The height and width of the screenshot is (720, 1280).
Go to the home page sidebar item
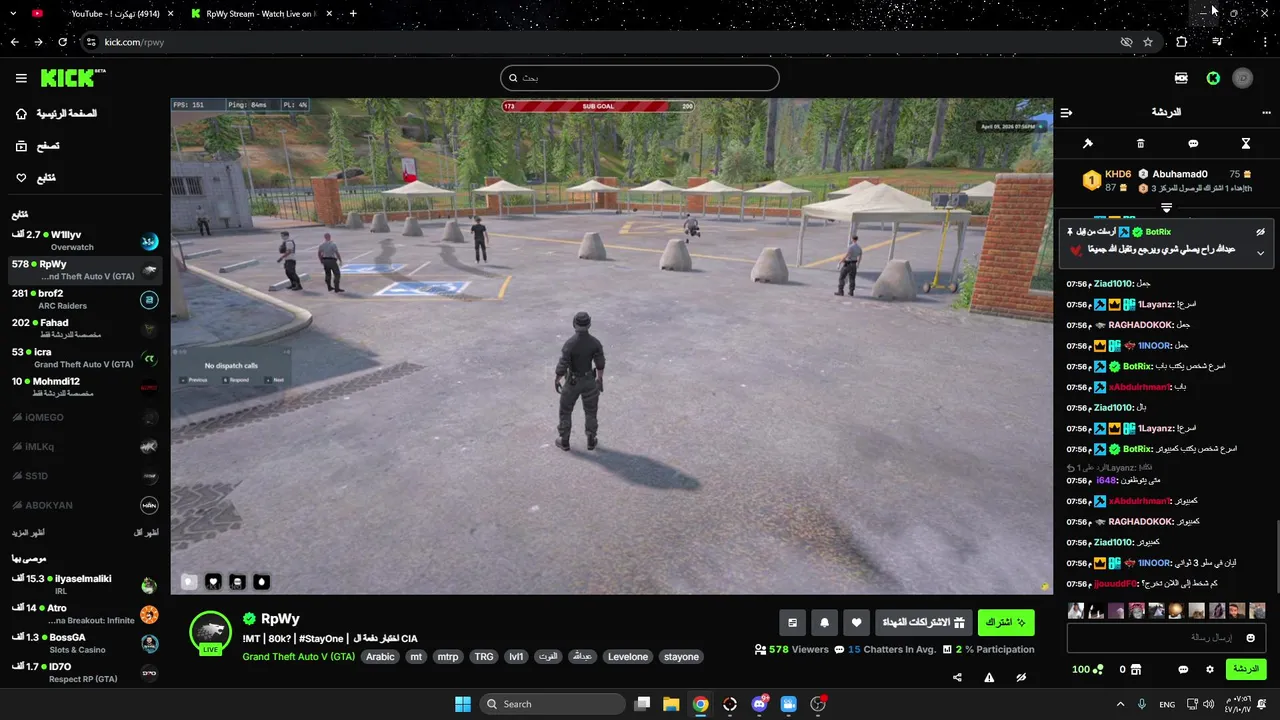pos(56,114)
